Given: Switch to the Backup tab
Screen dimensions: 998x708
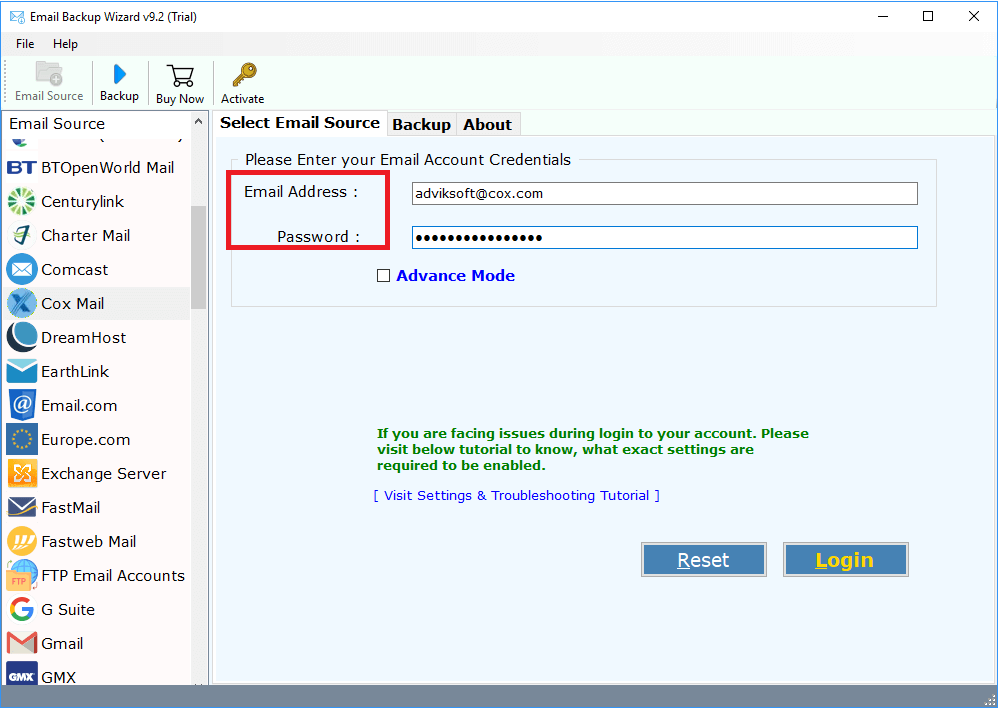Looking at the screenshot, I should click(x=421, y=125).
